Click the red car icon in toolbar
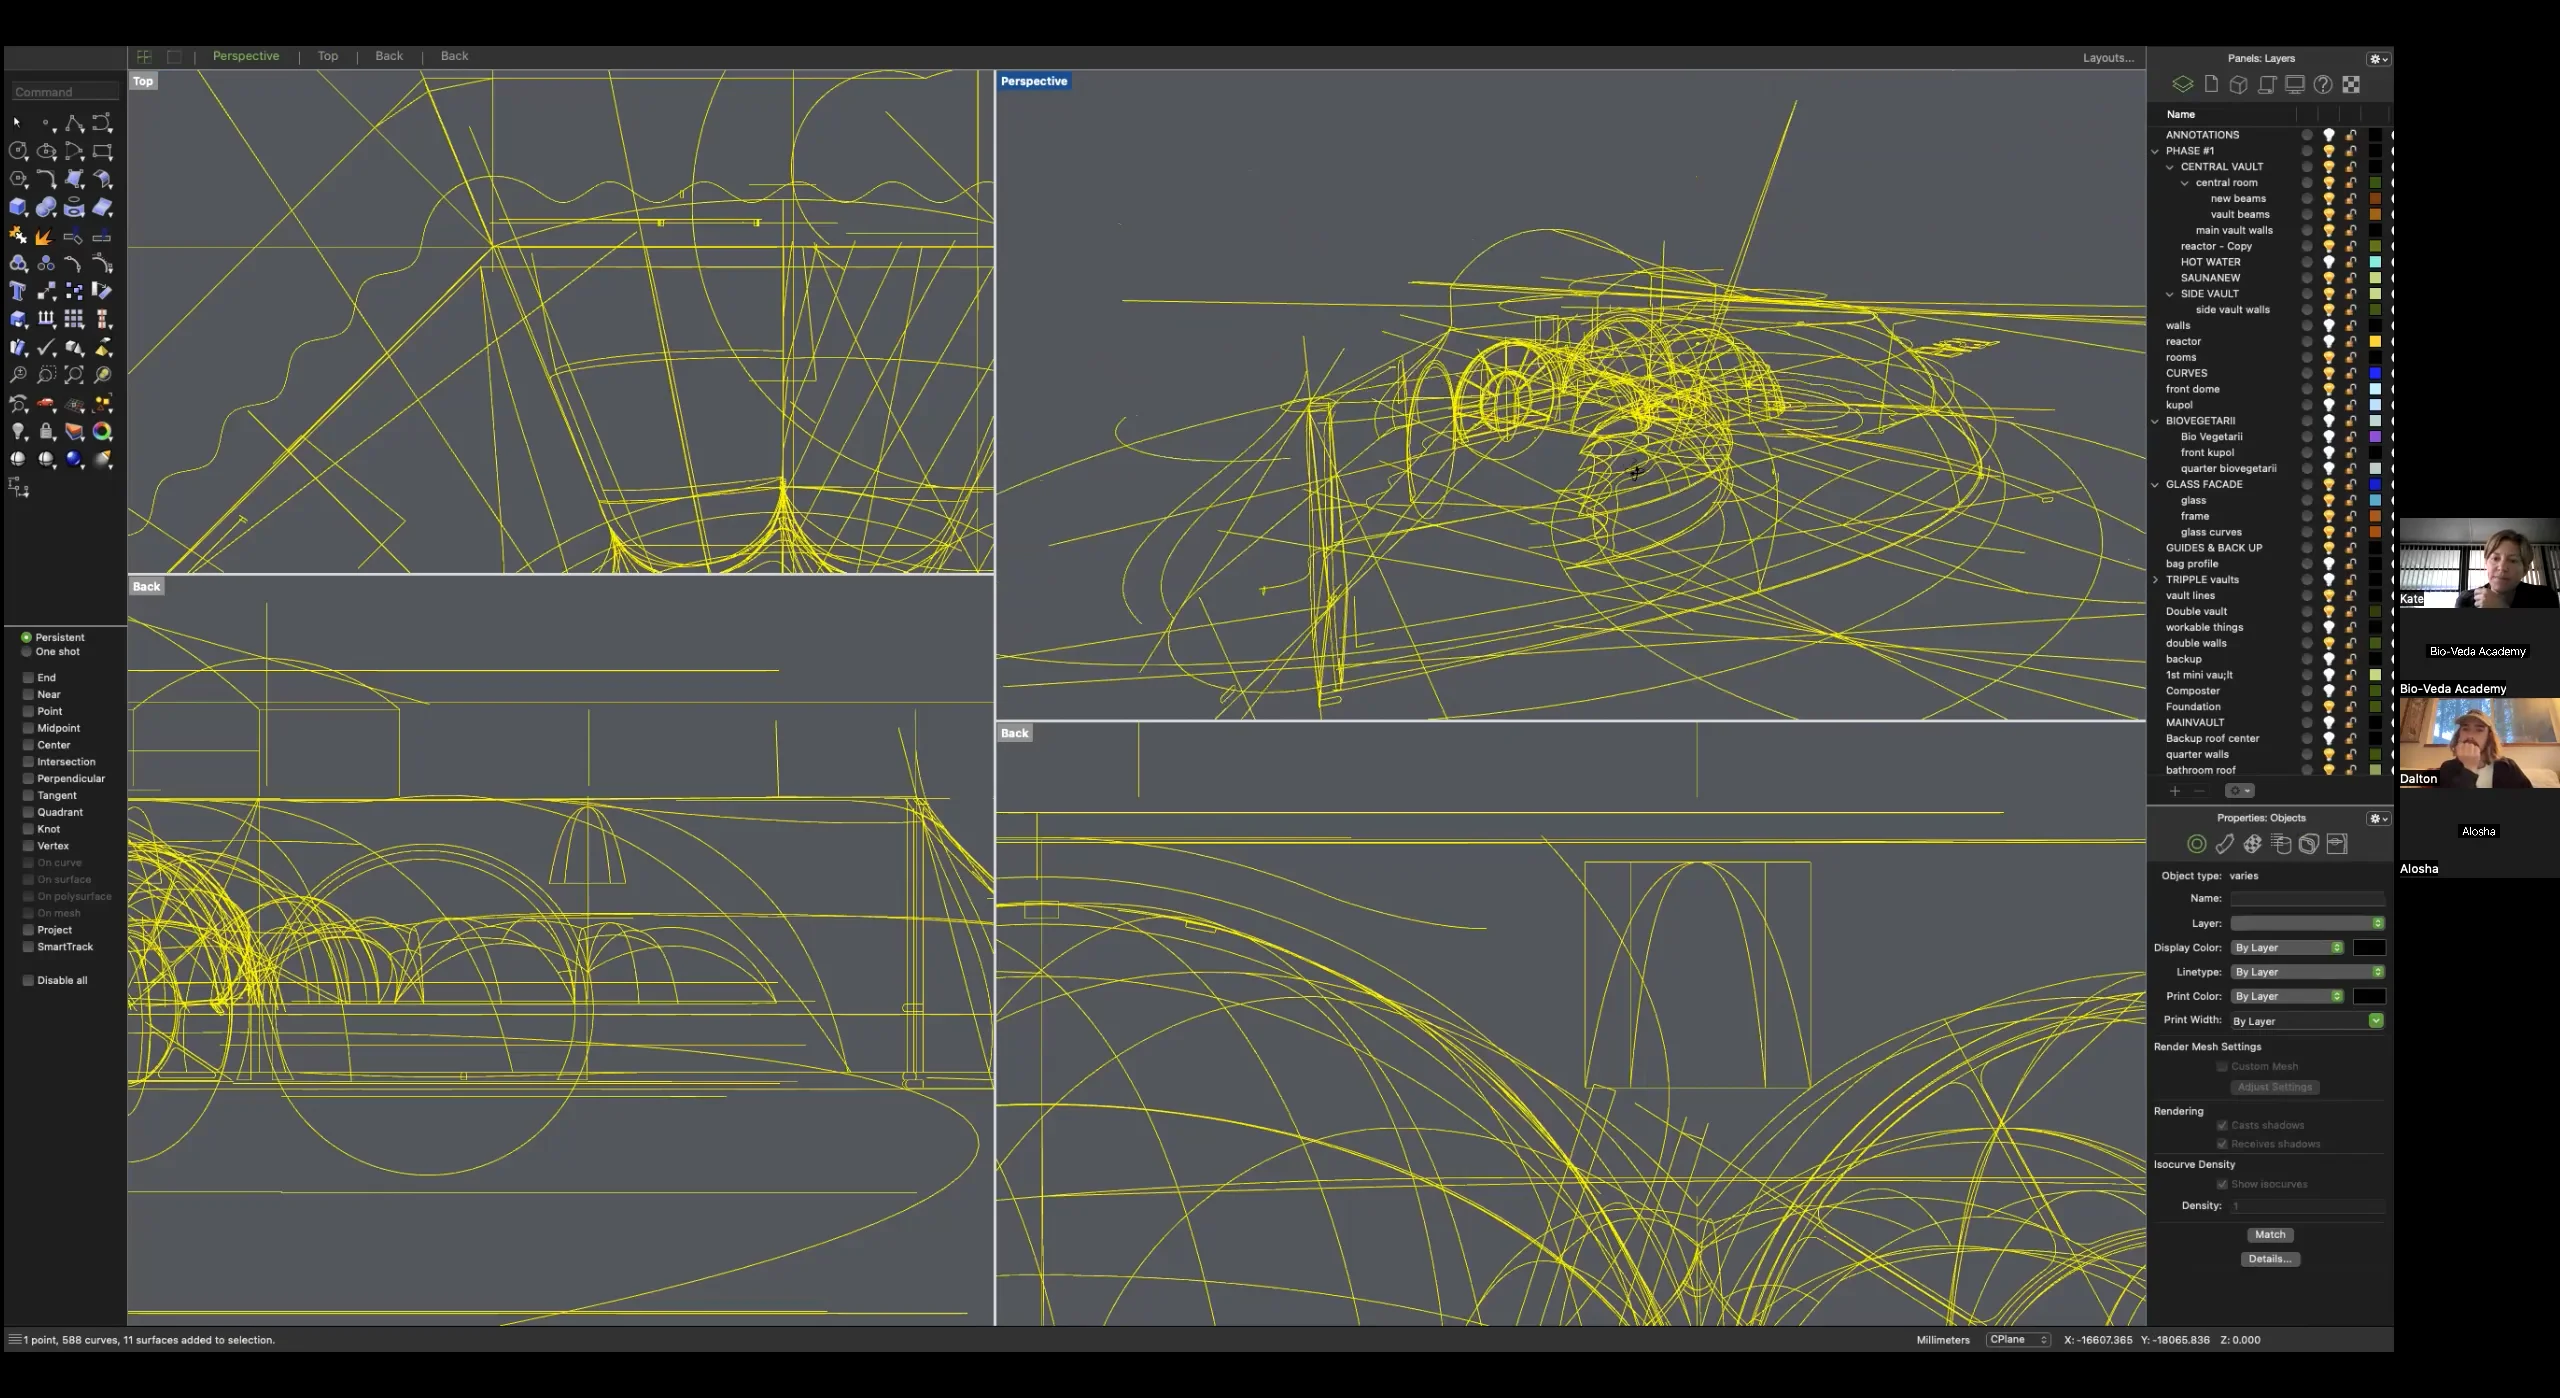The height and width of the screenshot is (1398, 2560). point(46,404)
